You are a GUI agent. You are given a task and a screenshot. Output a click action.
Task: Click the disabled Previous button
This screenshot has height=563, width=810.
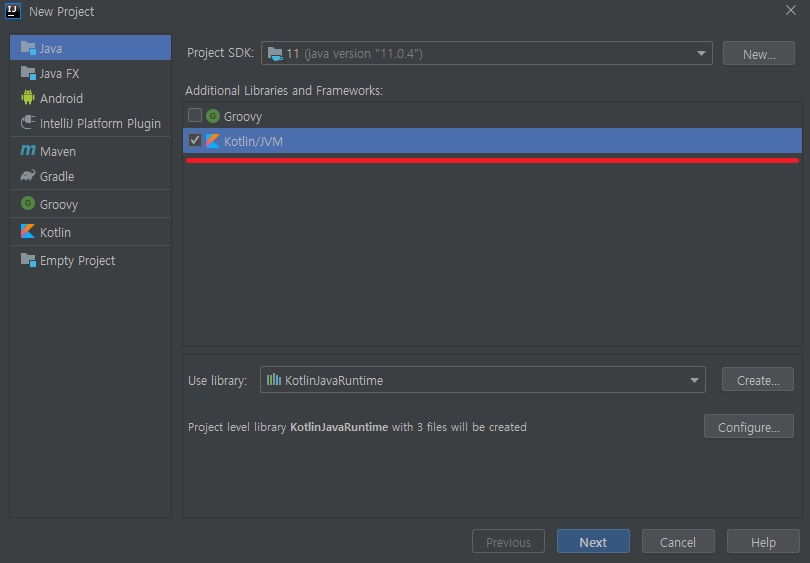tap(508, 541)
